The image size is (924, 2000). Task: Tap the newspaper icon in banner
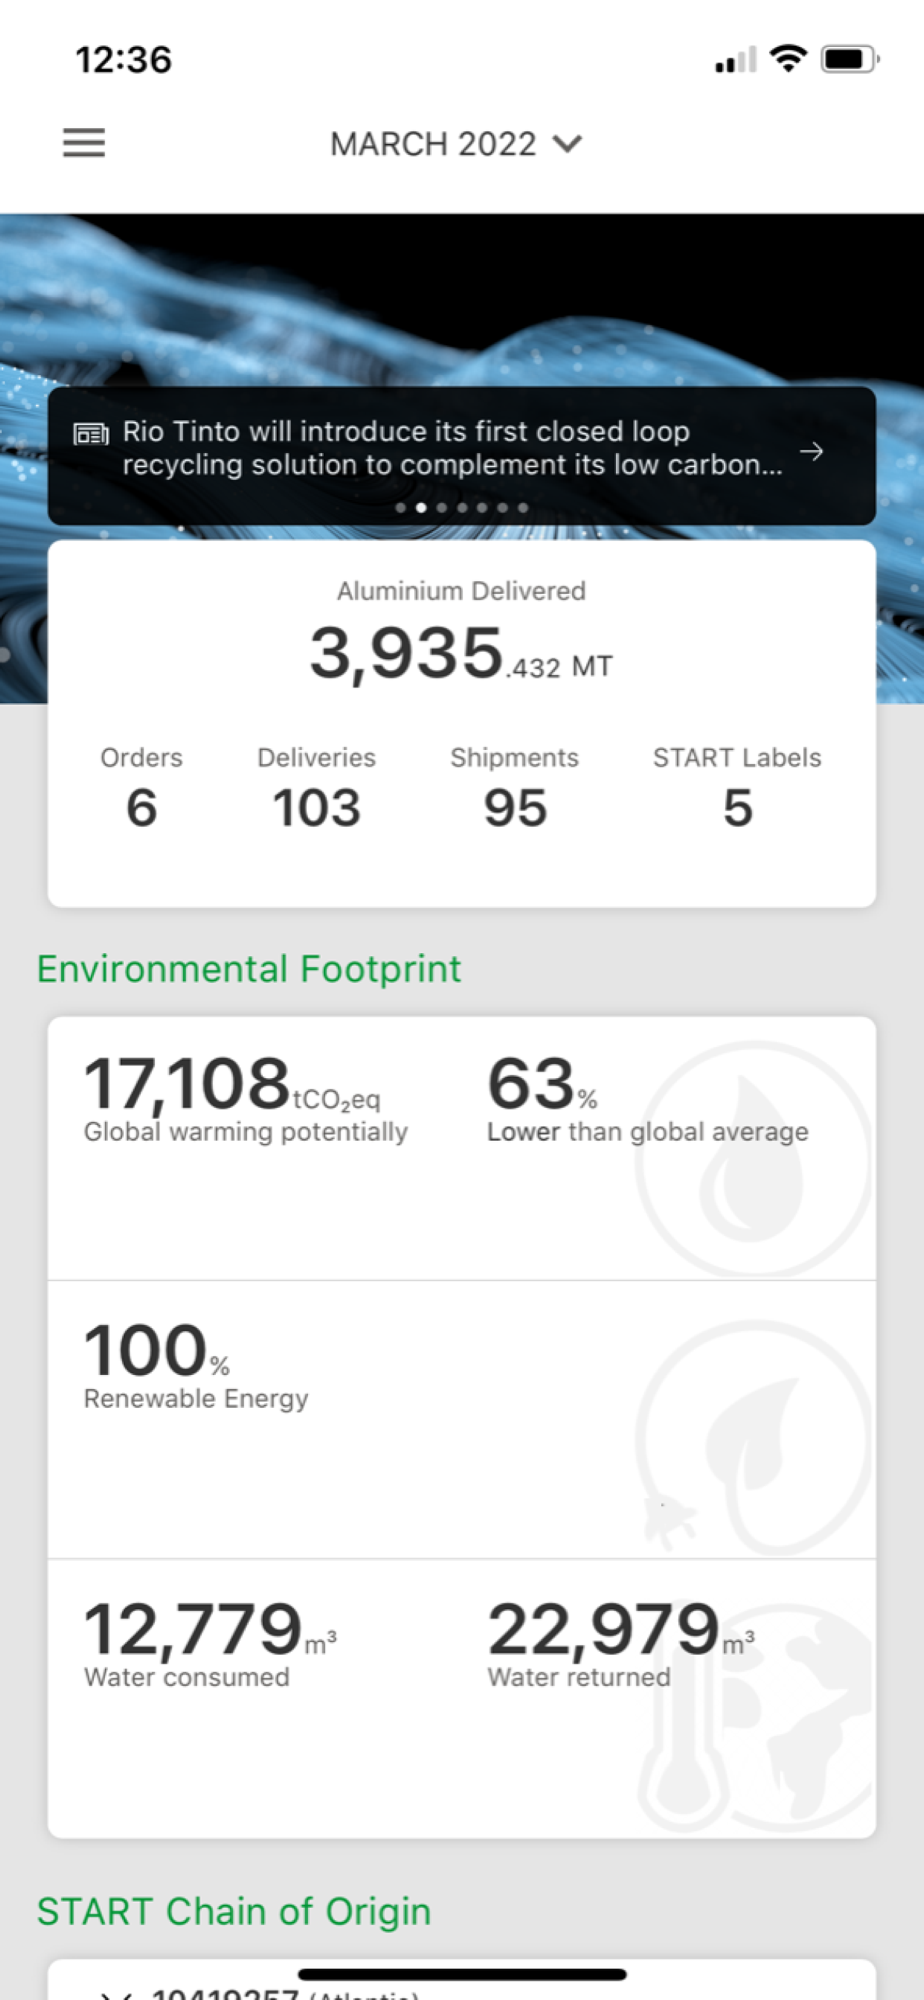91,434
